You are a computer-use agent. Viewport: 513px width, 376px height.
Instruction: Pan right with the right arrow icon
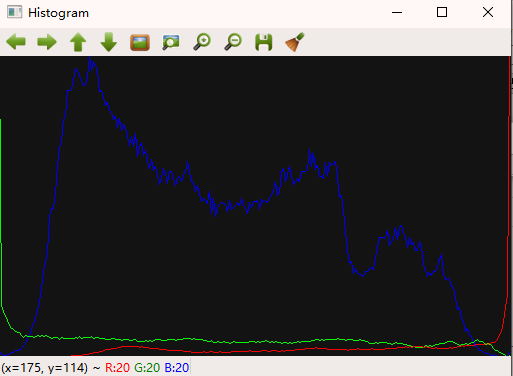point(47,42)
